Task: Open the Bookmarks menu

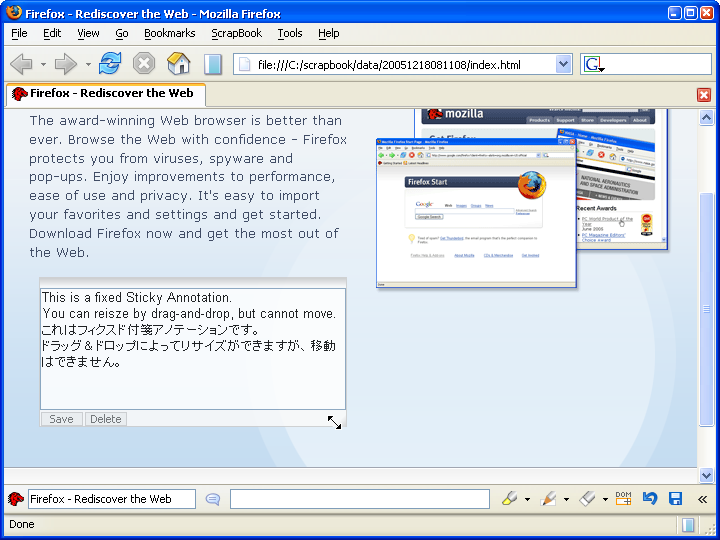Action: point(169,33)
